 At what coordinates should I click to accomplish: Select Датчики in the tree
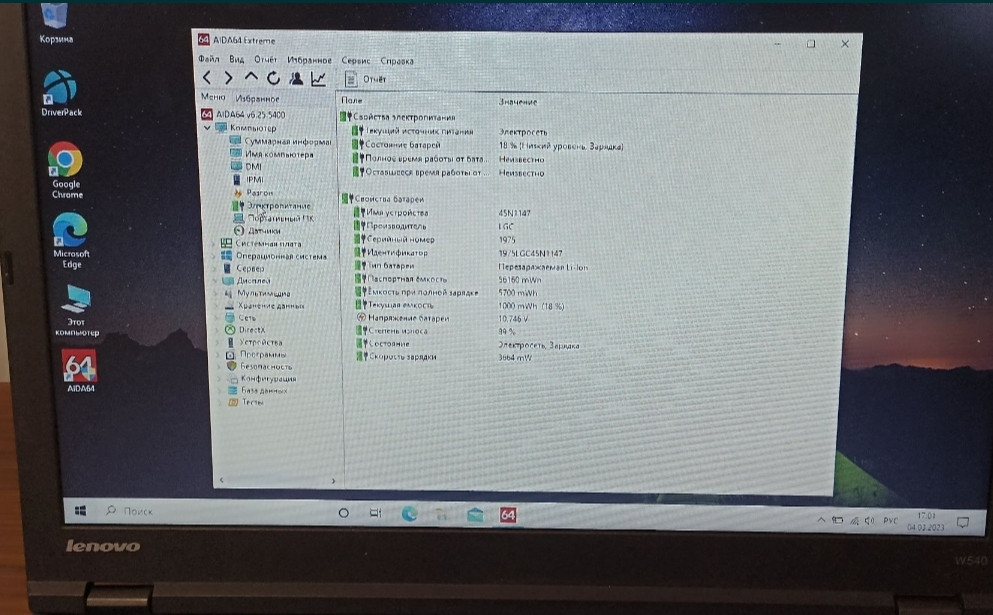click(263, 230)
